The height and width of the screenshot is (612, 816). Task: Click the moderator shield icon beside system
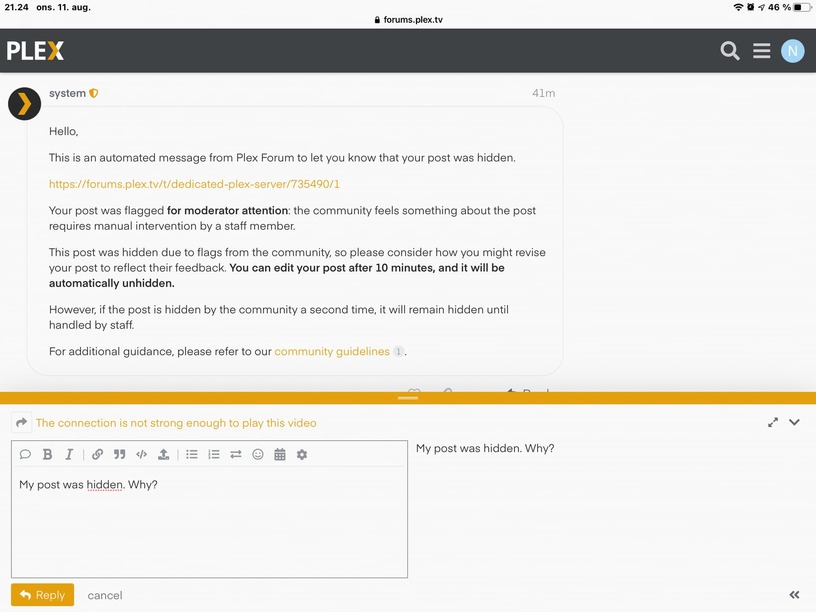(94, 93)
